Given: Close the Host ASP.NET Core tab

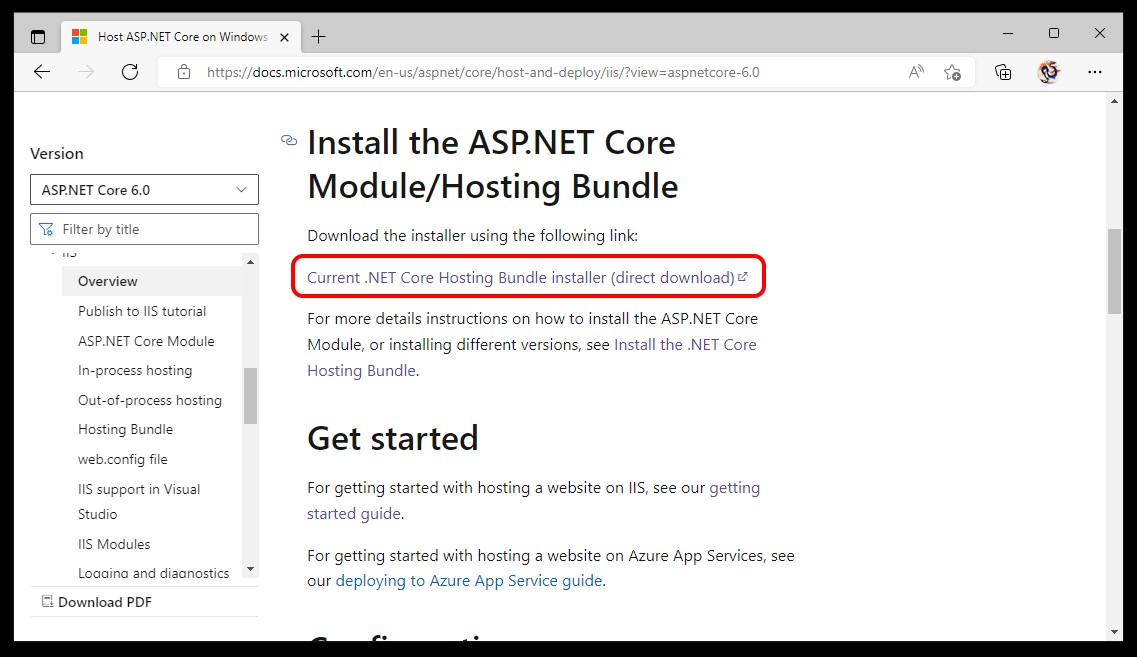Looking at the screenshot, I should (285, 37).
